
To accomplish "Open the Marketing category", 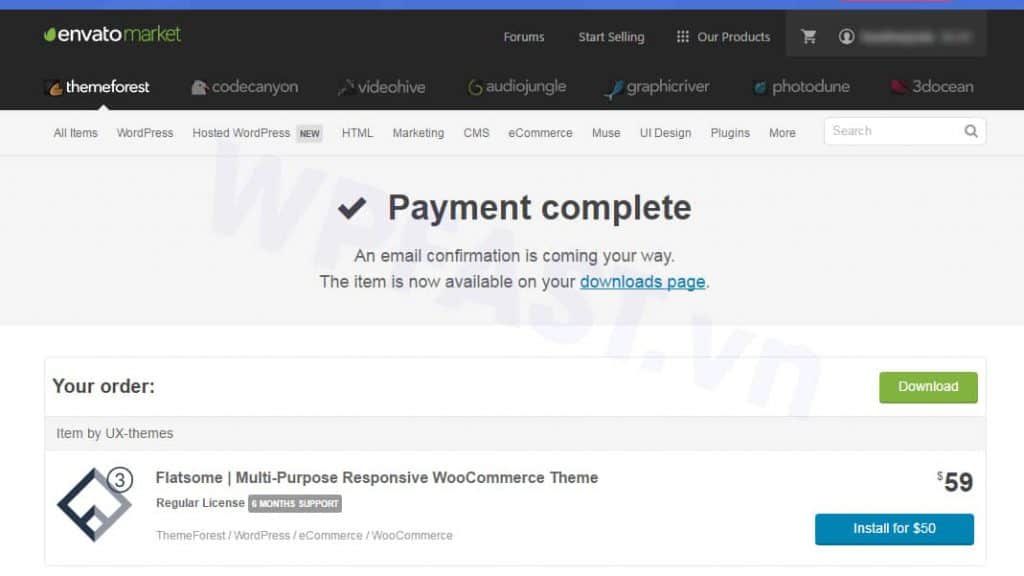I will (x=418, y=133).
